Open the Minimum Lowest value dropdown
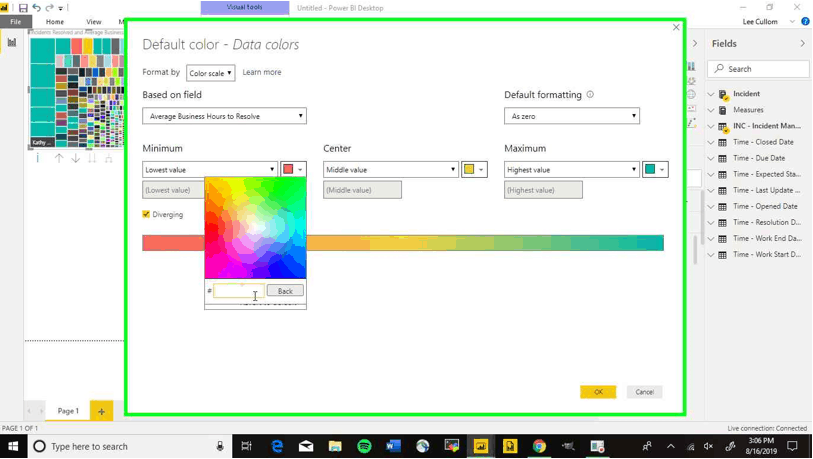The height and width of the screenshot is (459, 813). [x=210, y=170]
